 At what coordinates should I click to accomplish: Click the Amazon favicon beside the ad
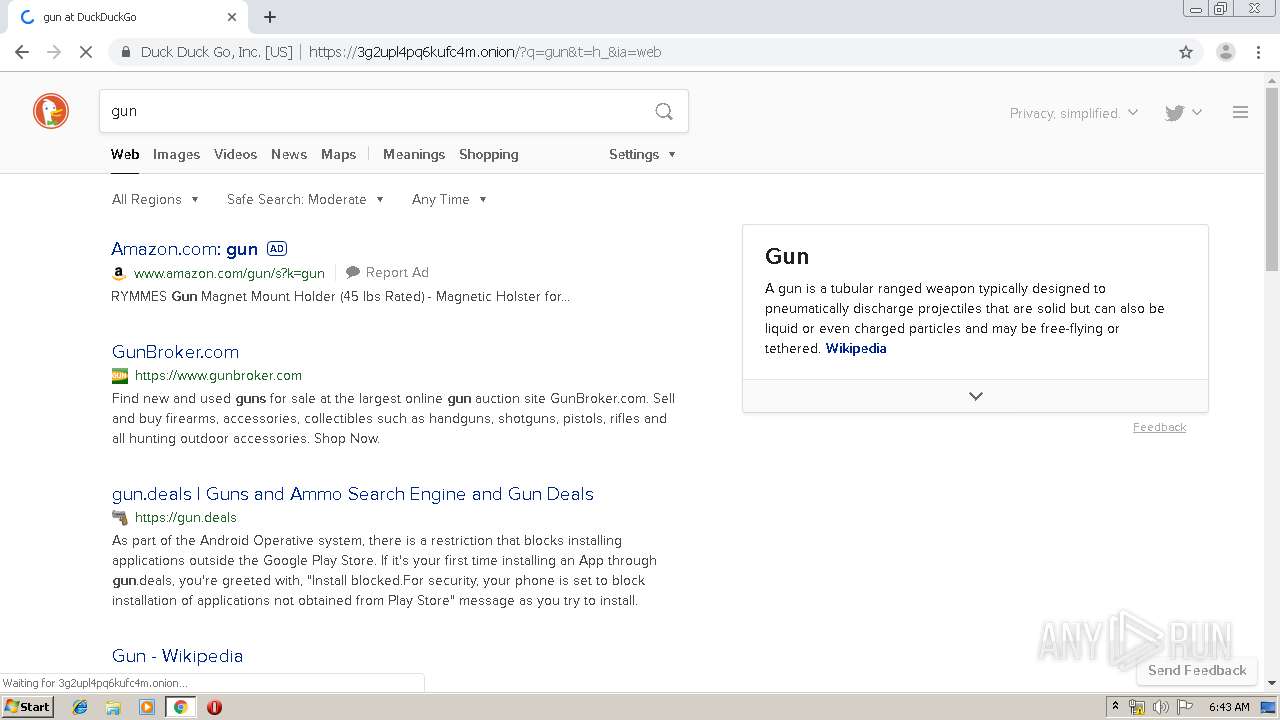tap(119, 273)
